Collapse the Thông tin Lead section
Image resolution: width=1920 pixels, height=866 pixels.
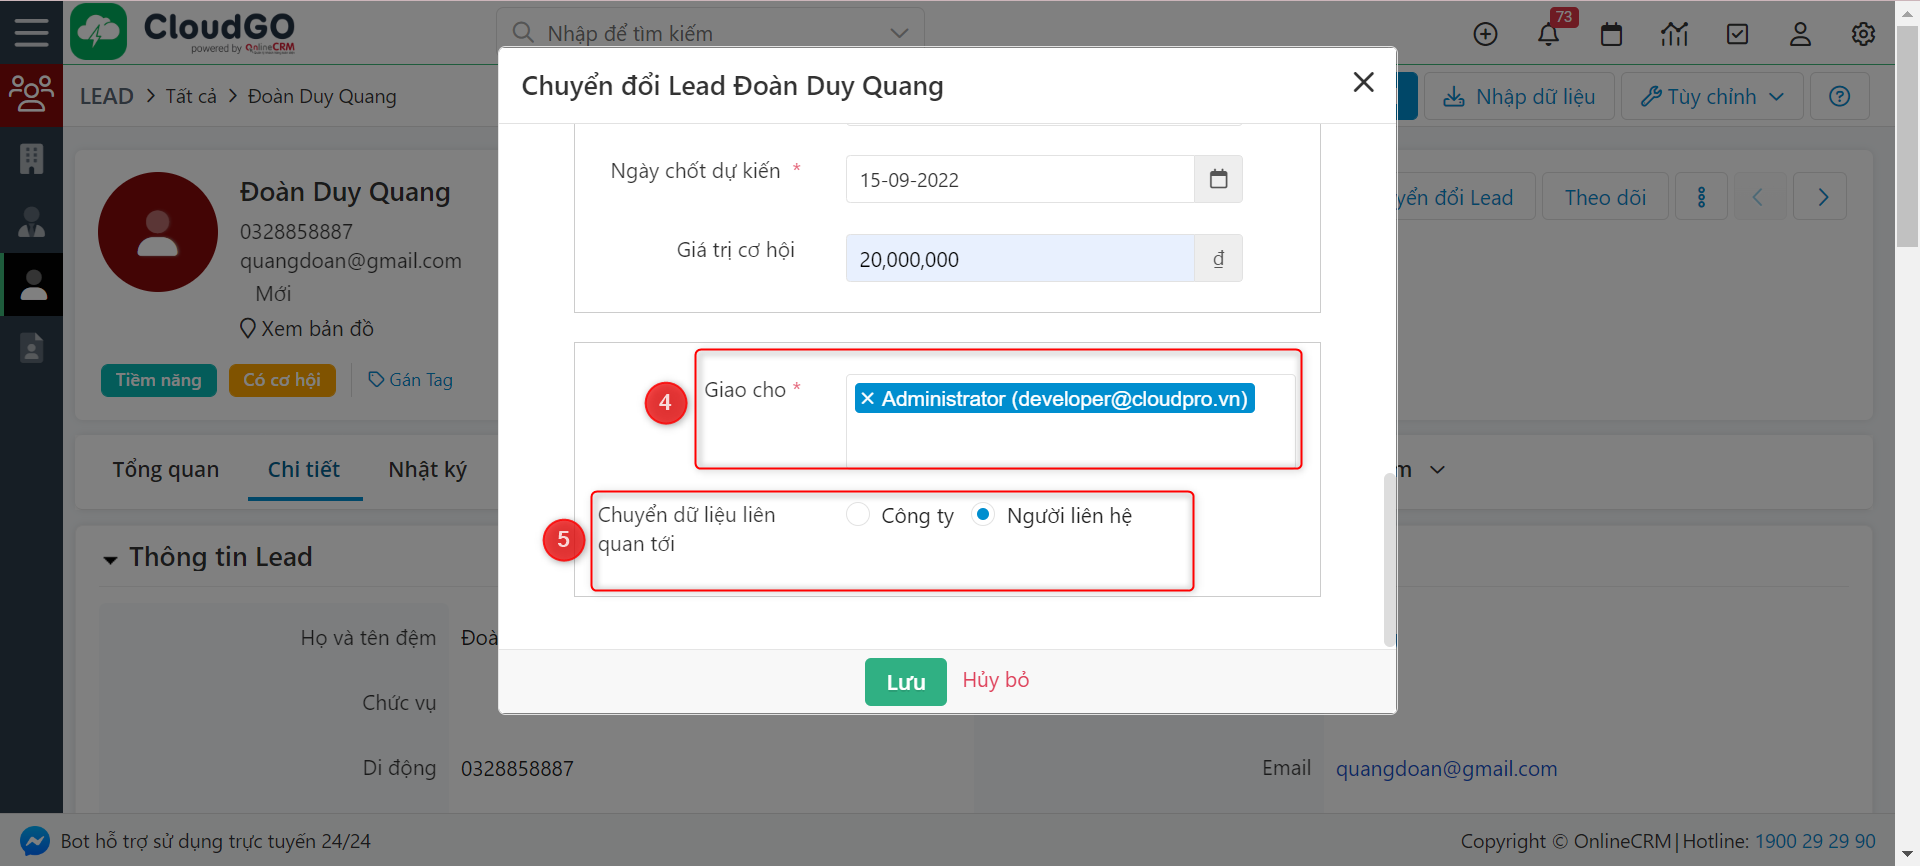click(111, 559)
